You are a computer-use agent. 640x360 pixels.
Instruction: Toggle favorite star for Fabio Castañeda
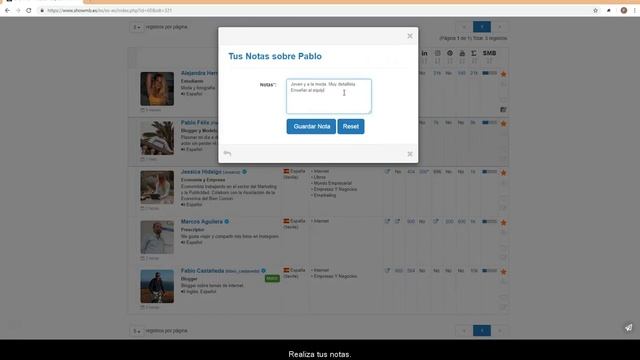pyautogui.click(x=504, y=271)
